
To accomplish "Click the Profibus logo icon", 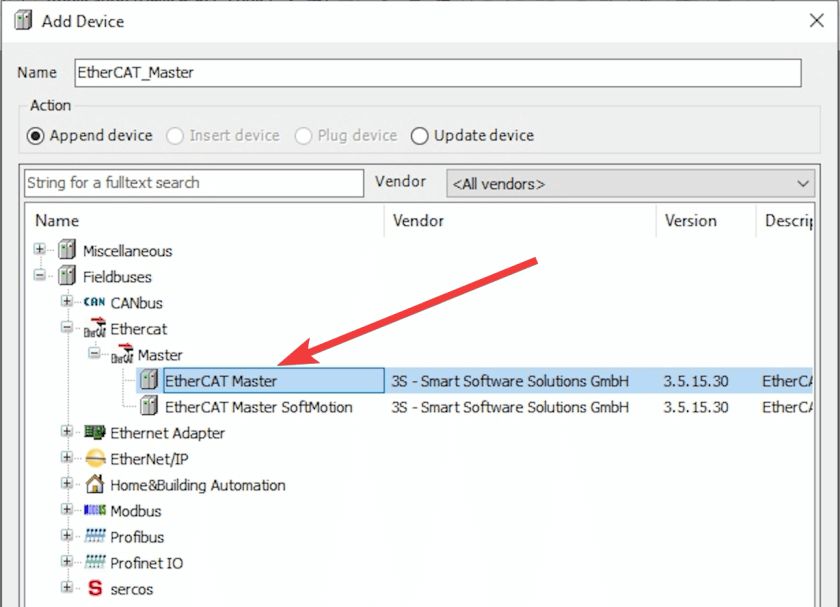I will [x=95, y=536].
